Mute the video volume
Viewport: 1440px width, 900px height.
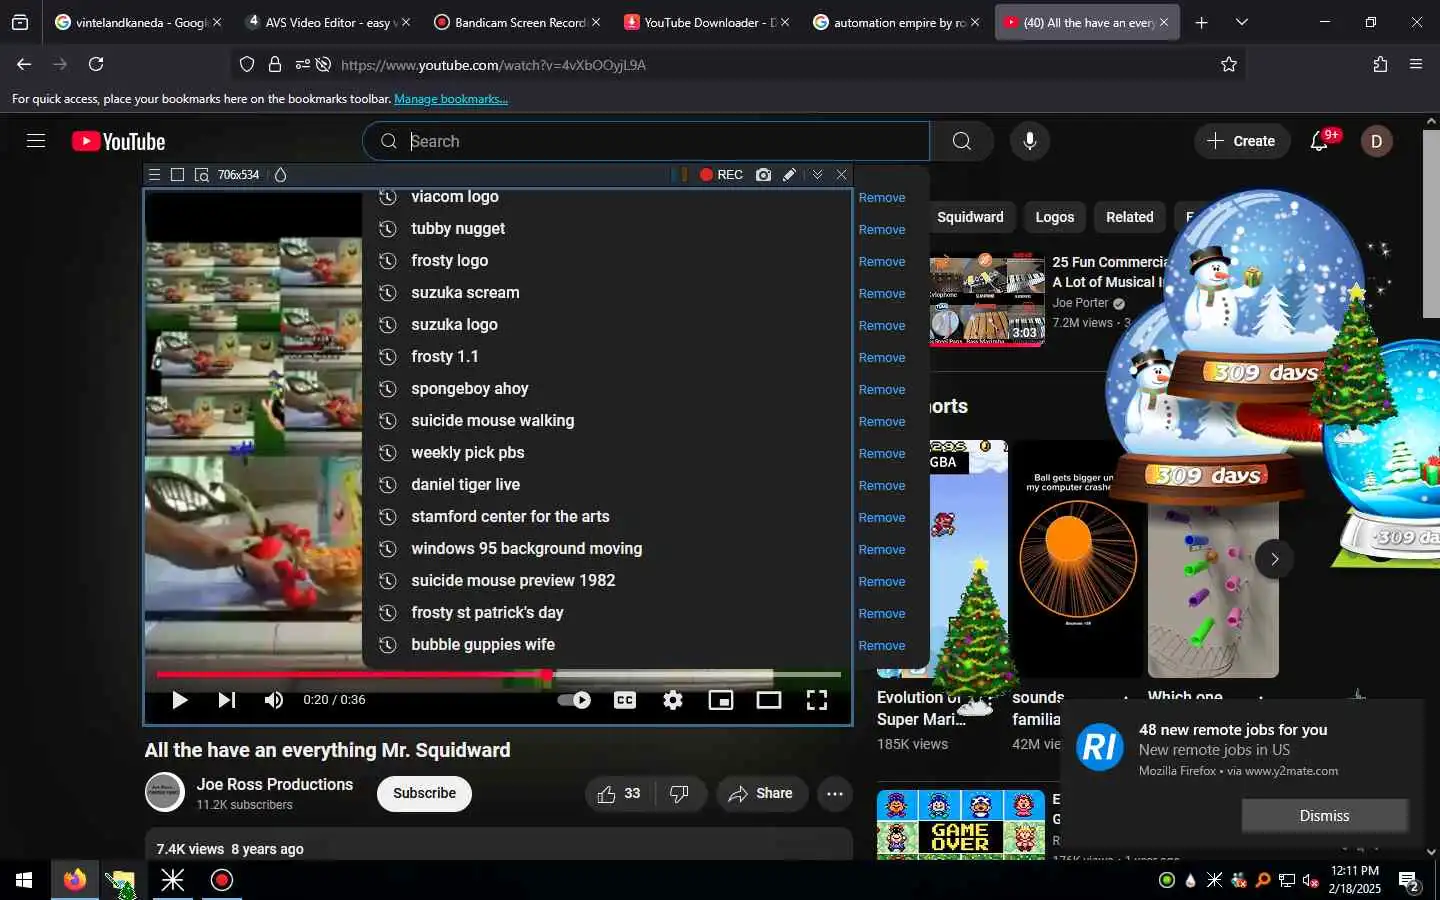pyautogui.click(x=273, y=700)
